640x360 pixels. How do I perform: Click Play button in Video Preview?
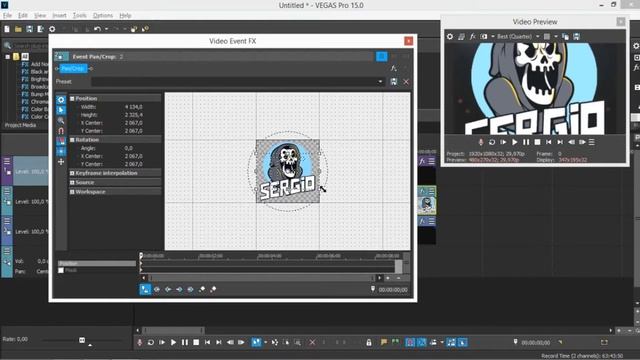[x=515, y=142]
